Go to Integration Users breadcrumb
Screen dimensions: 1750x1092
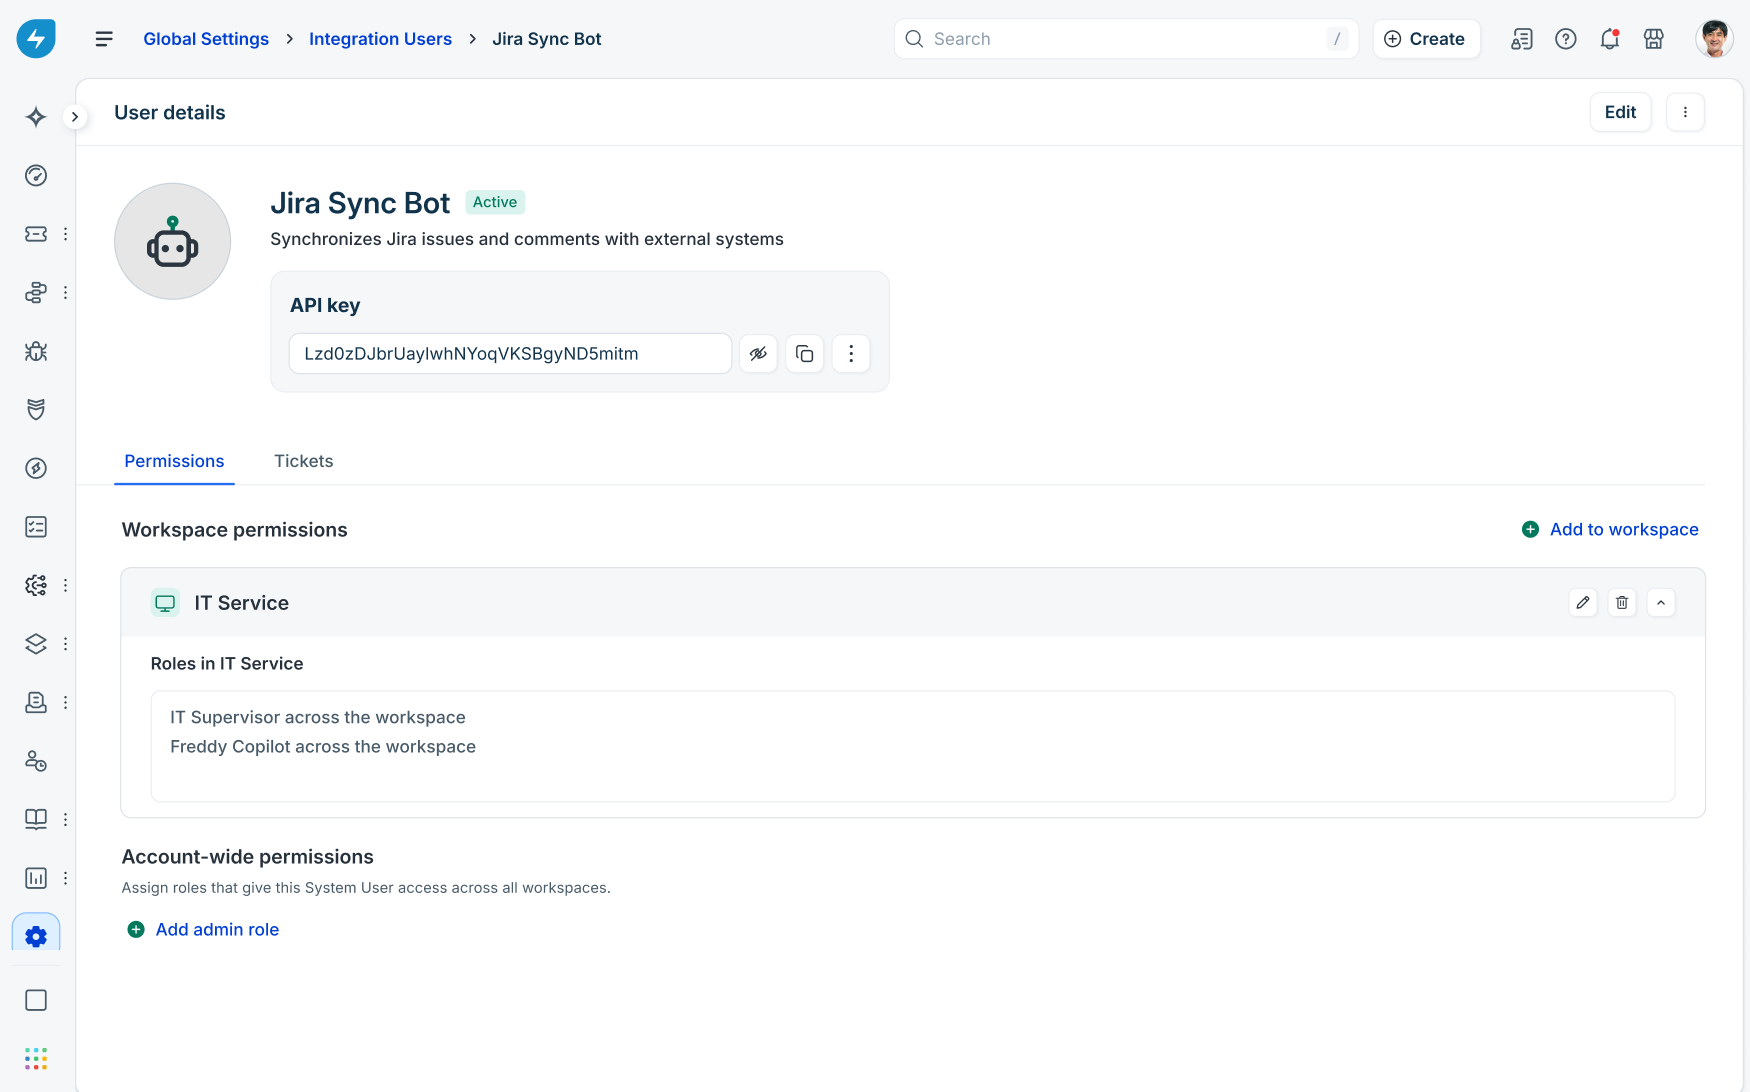pyautogui.click(x=380, y=39)
